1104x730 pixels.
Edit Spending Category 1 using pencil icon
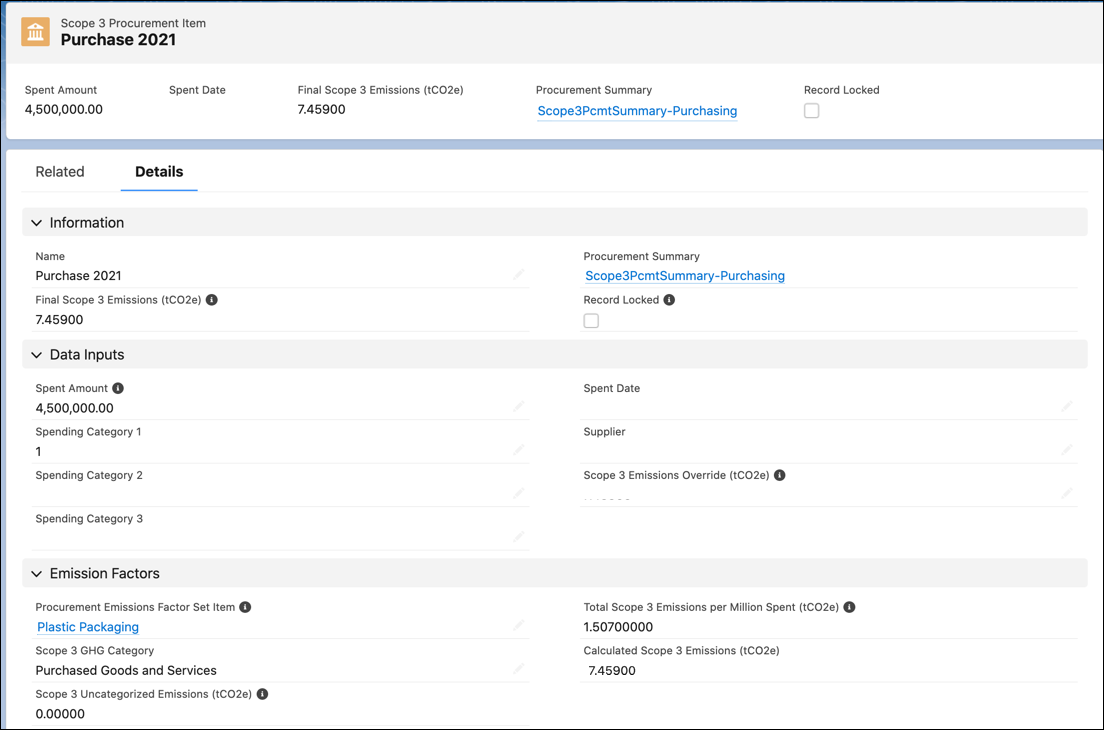point(519,450)
